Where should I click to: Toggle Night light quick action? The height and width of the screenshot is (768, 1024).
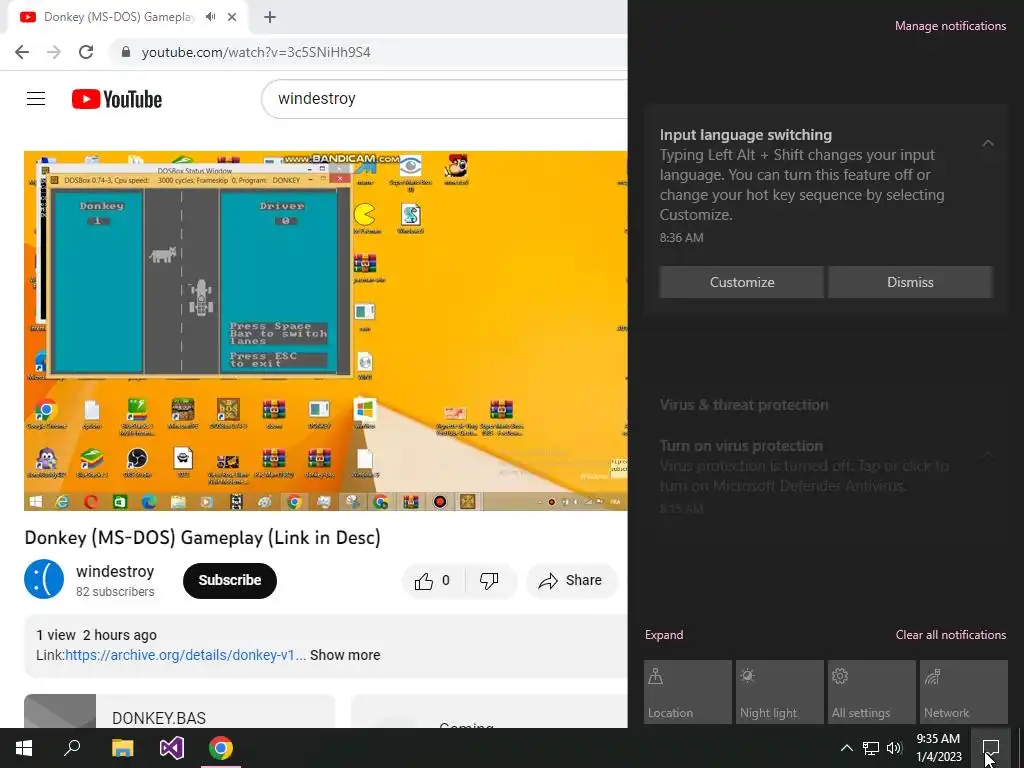pyautogui.click(x=780, y=692)
